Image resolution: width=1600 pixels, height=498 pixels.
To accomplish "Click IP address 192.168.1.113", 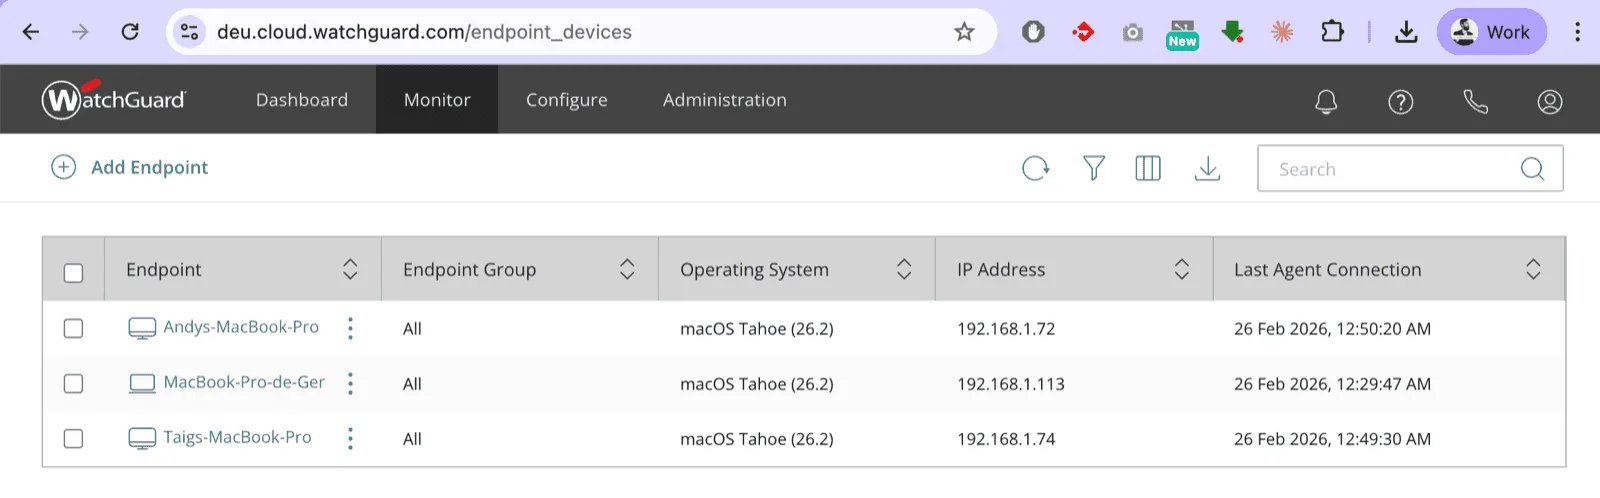I will coord(1011,384).
